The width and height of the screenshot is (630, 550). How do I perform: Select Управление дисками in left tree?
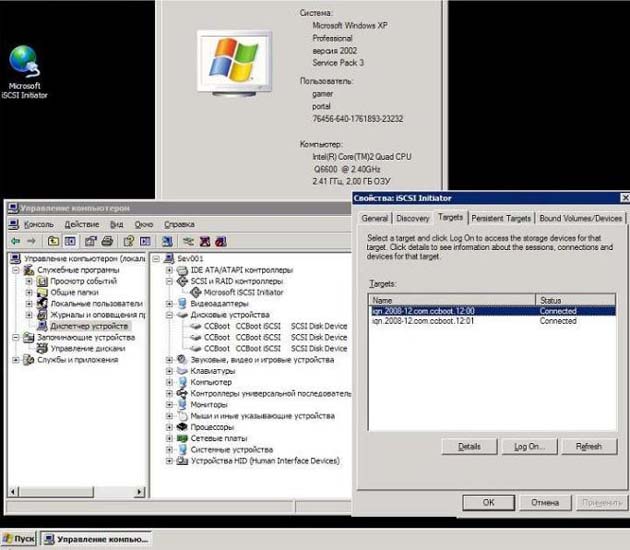88,348
